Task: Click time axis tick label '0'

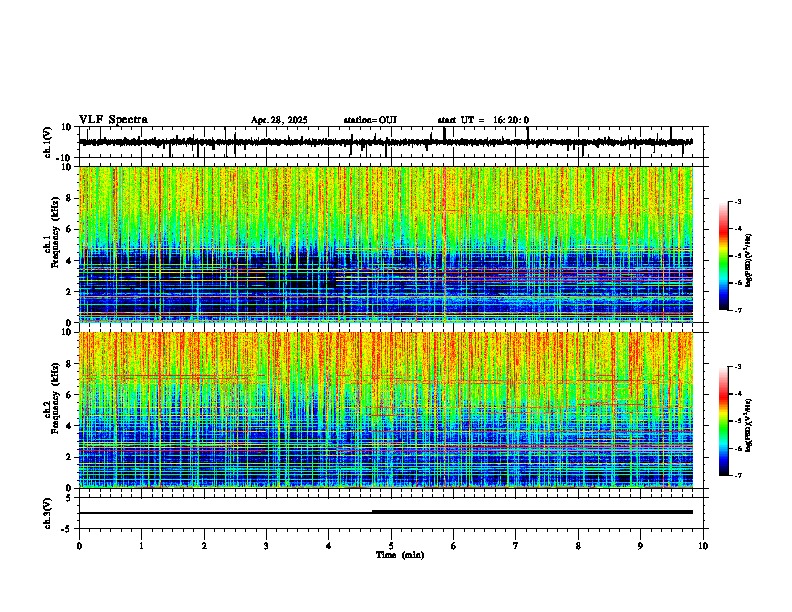Action: click(79, 546)
